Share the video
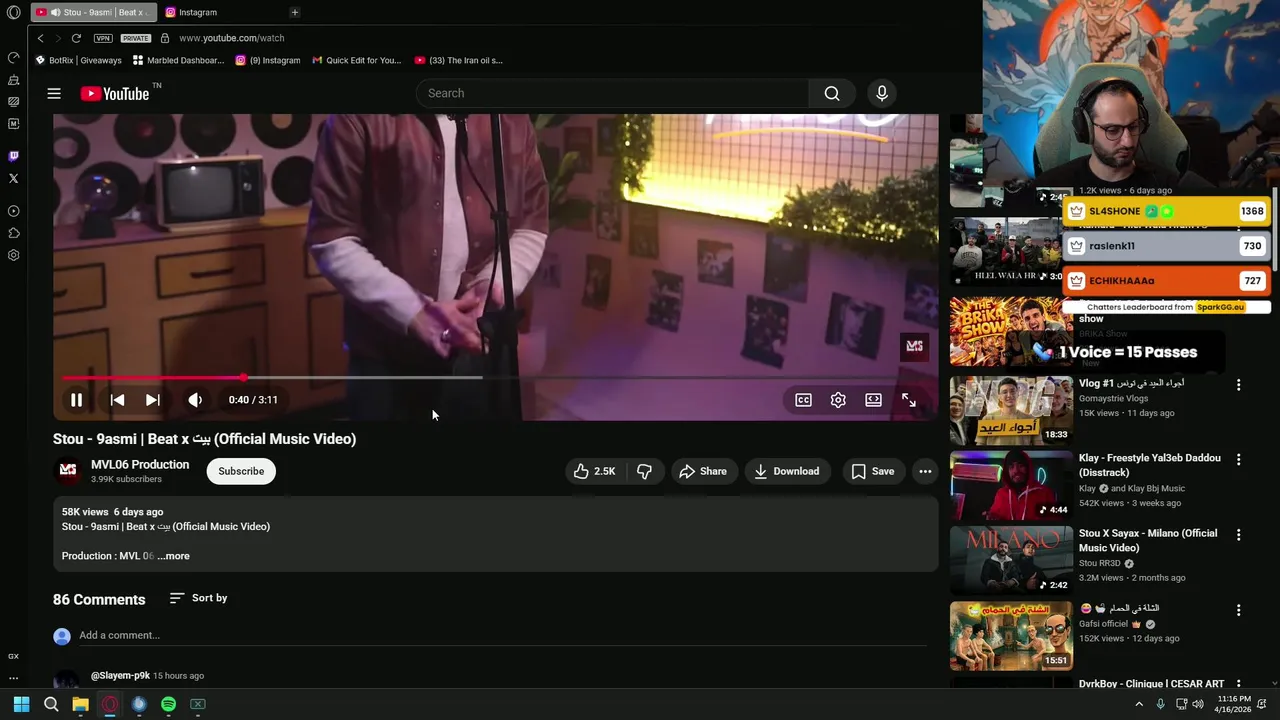The width and height of the screenshot is (1280, 720). (703, 471)
